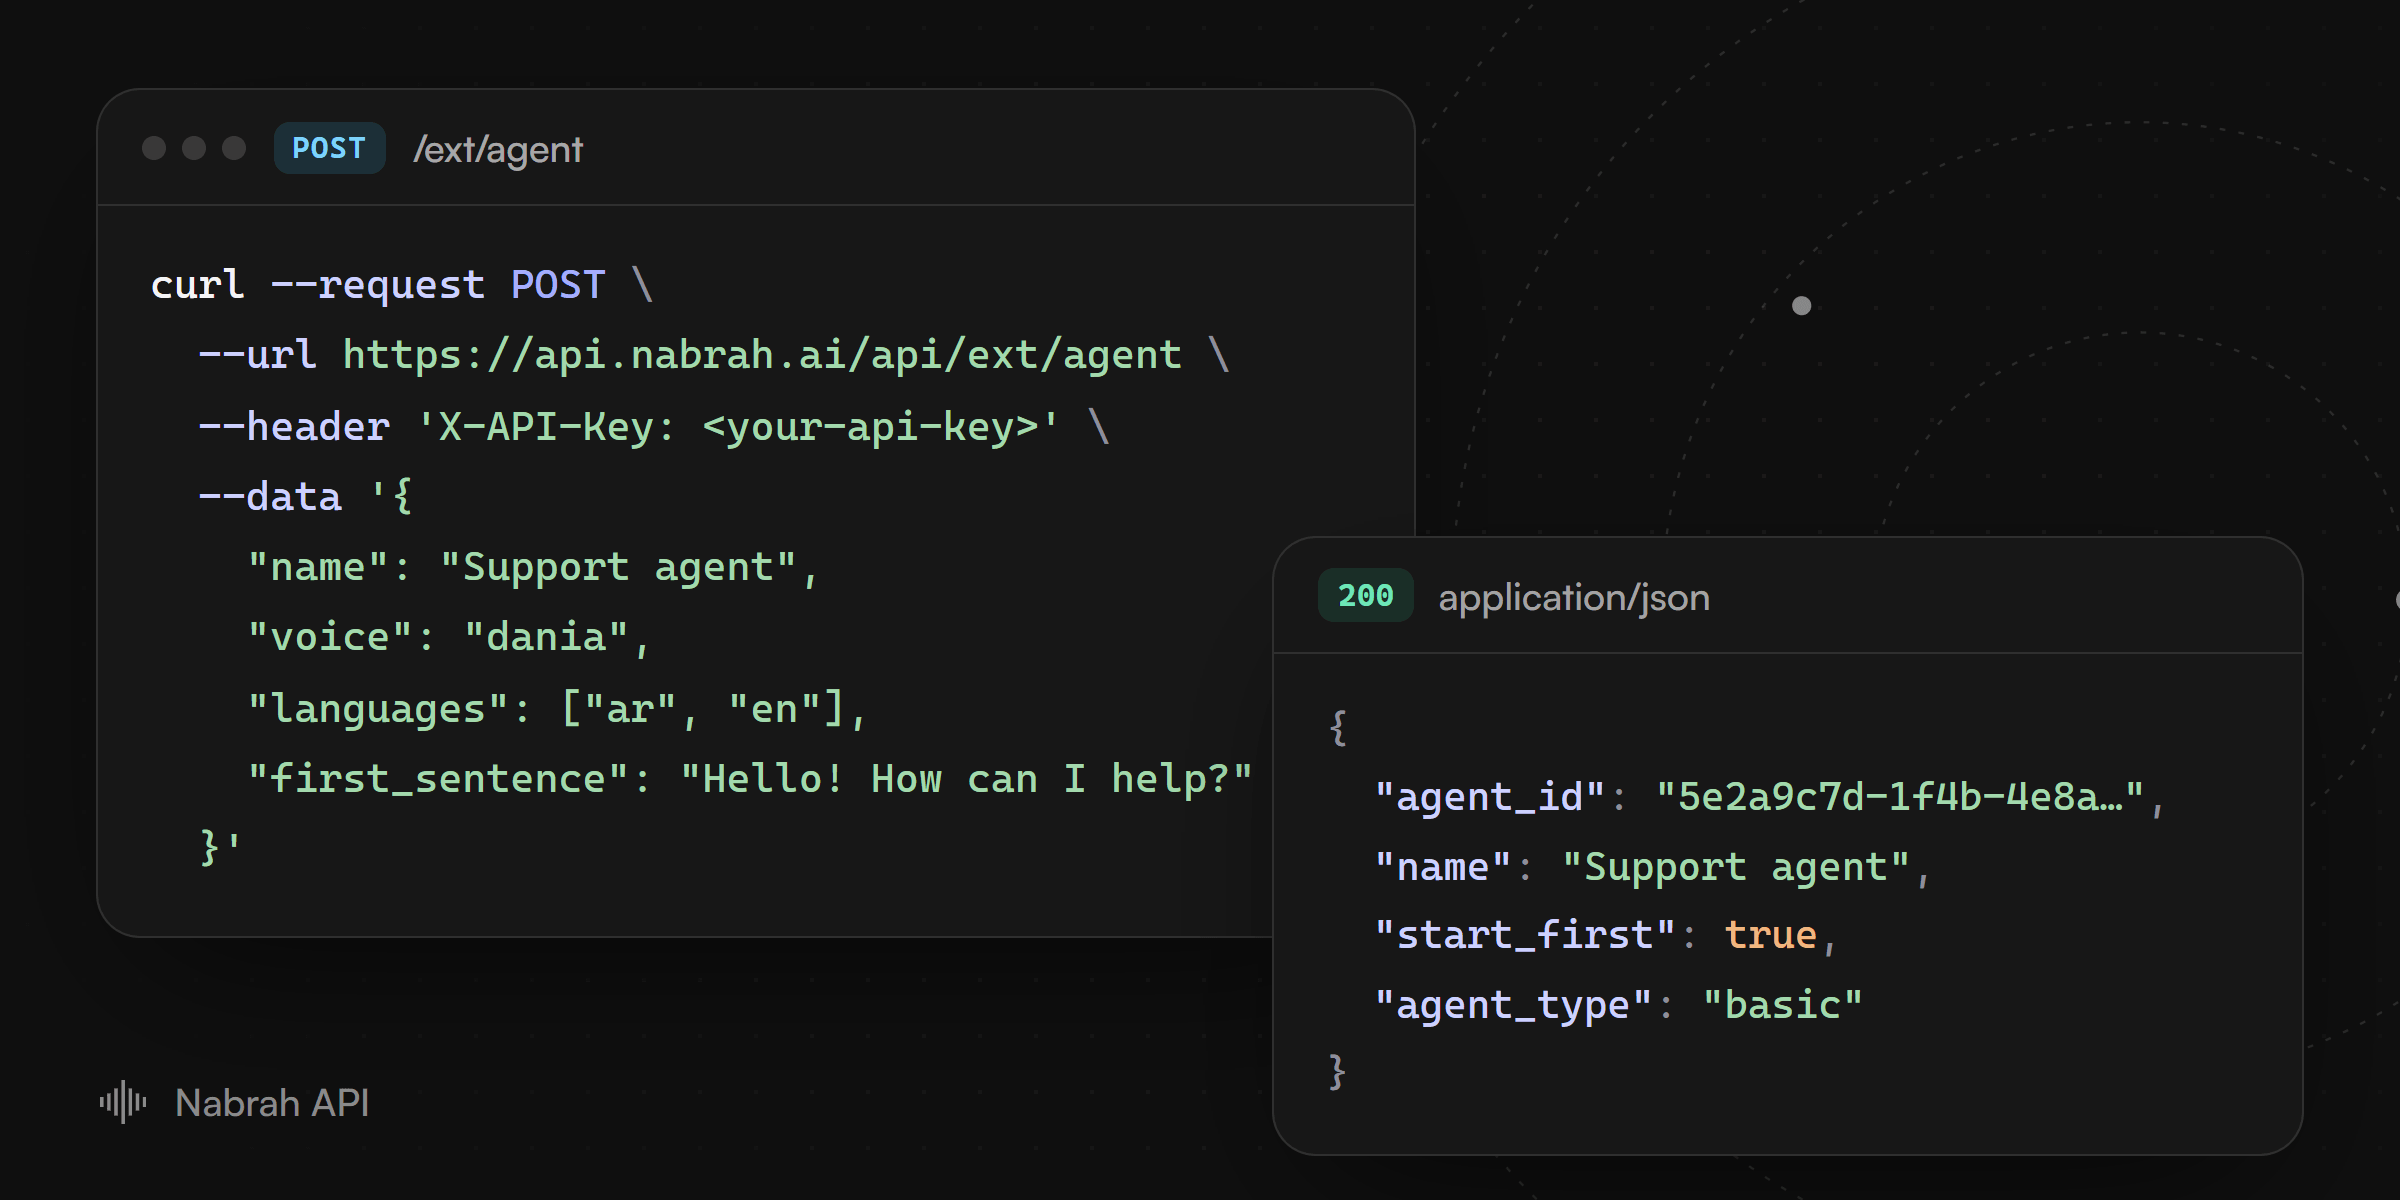This screenshot has height=1200, width=2400.
Task: Select the --data line in request
Action: (306, 497)
